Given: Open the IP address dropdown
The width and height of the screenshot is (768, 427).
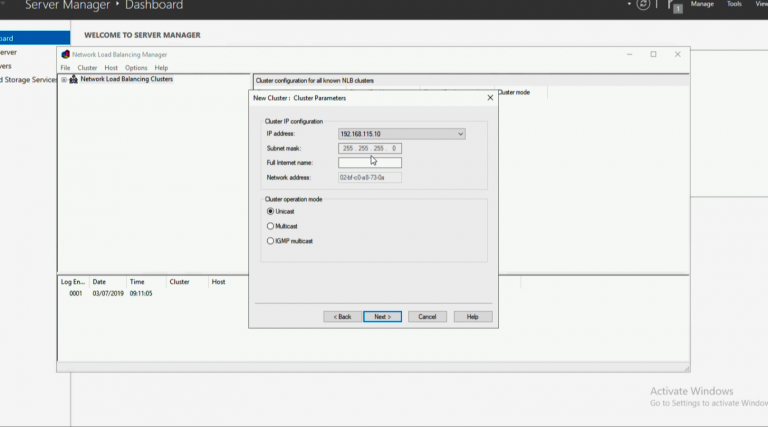Looking at the screenshot, I should [x=460, y=134].
